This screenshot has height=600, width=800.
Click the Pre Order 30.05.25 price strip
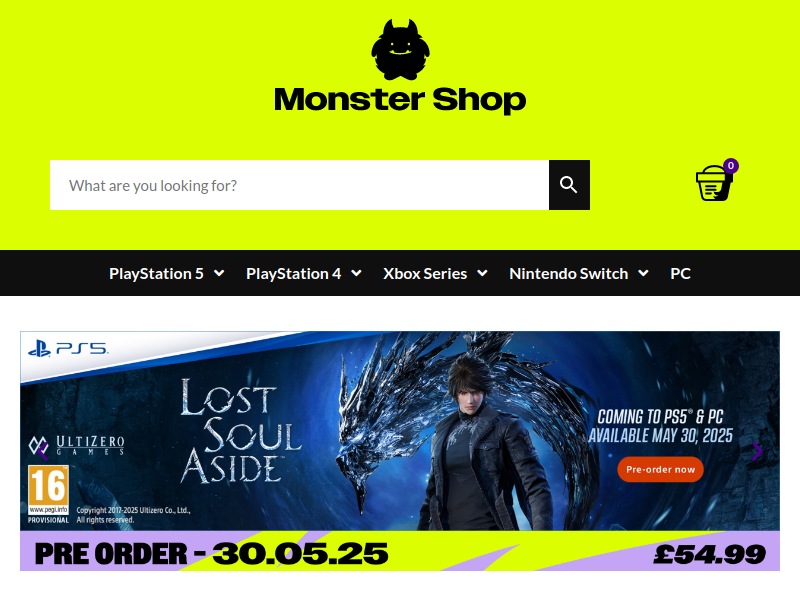point(400,551)
